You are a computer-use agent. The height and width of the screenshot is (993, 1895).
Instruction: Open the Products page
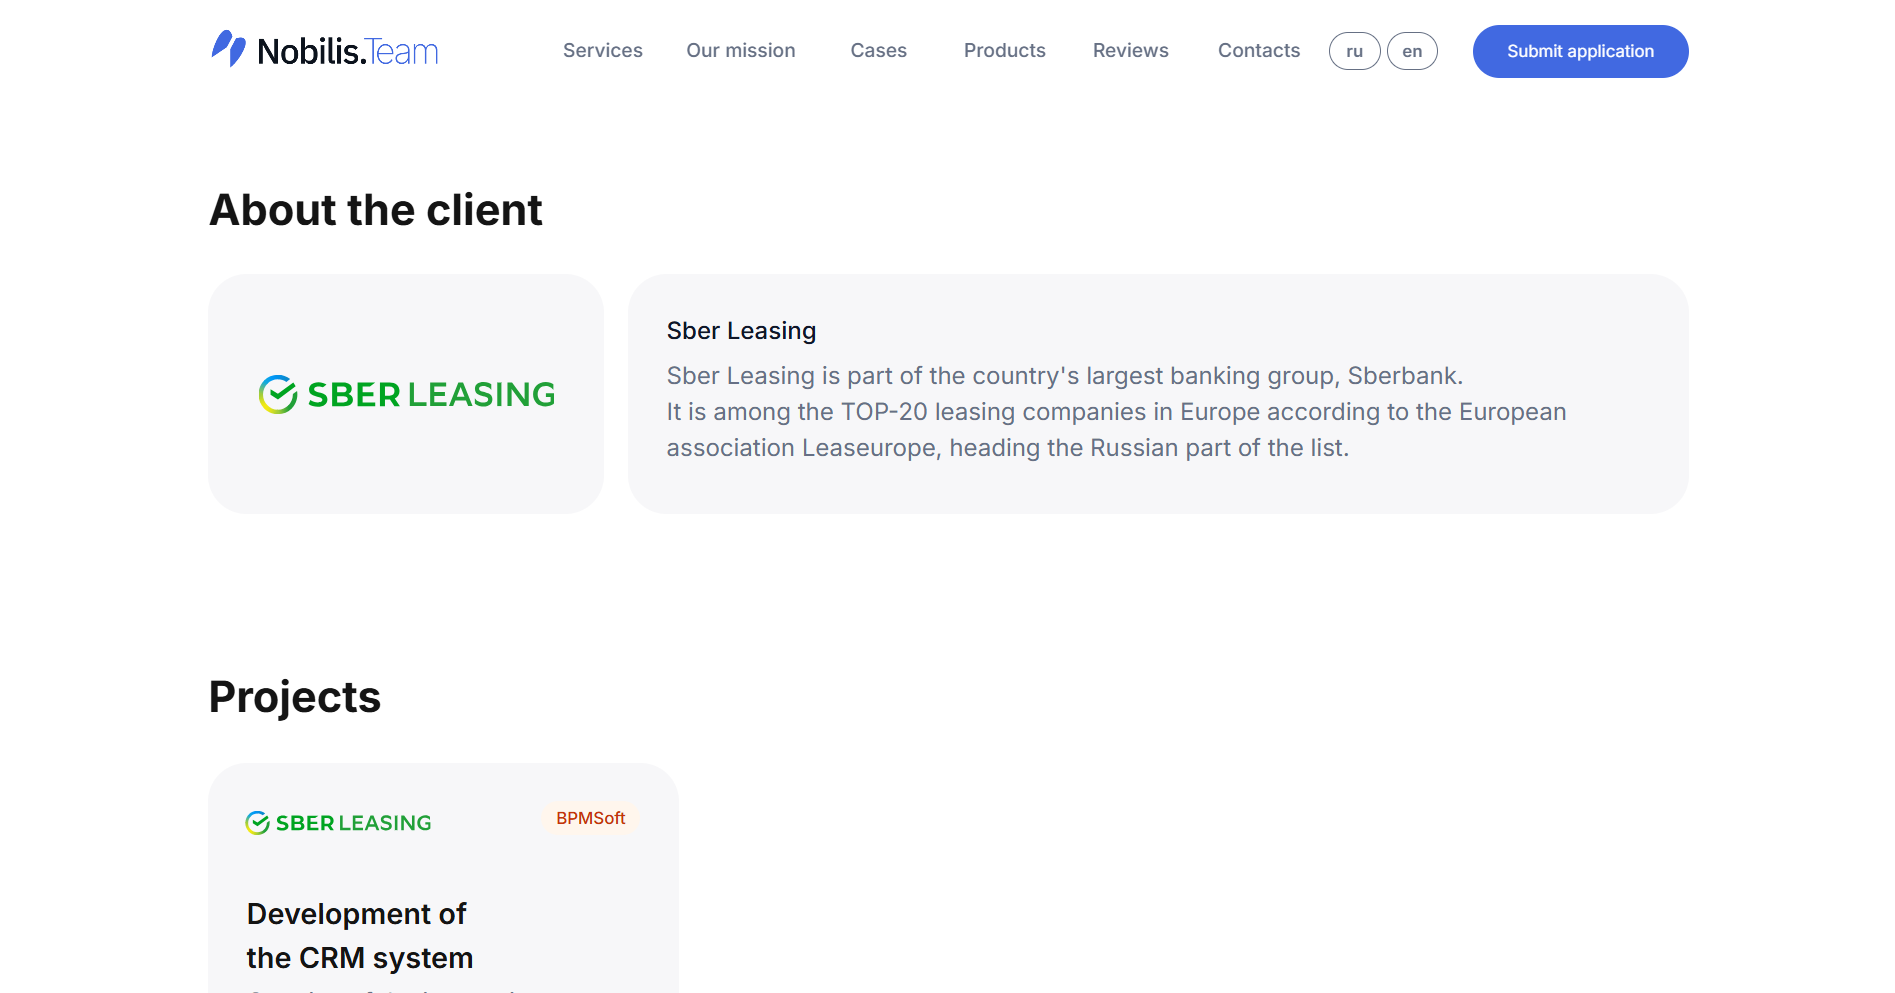coord(1004,50)
